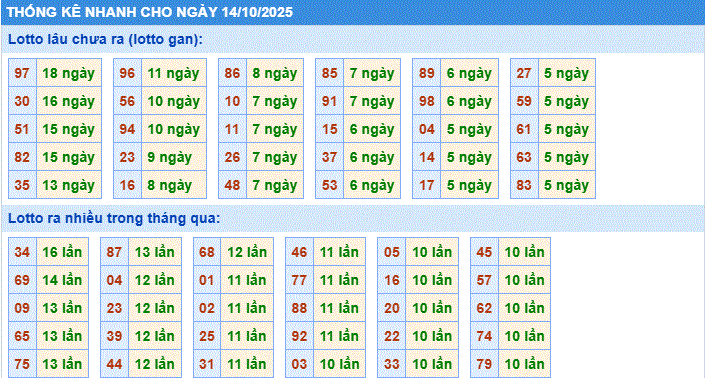Click the '16 ngày' cell
Screen dimensions: 705x378
pos(69,101)
